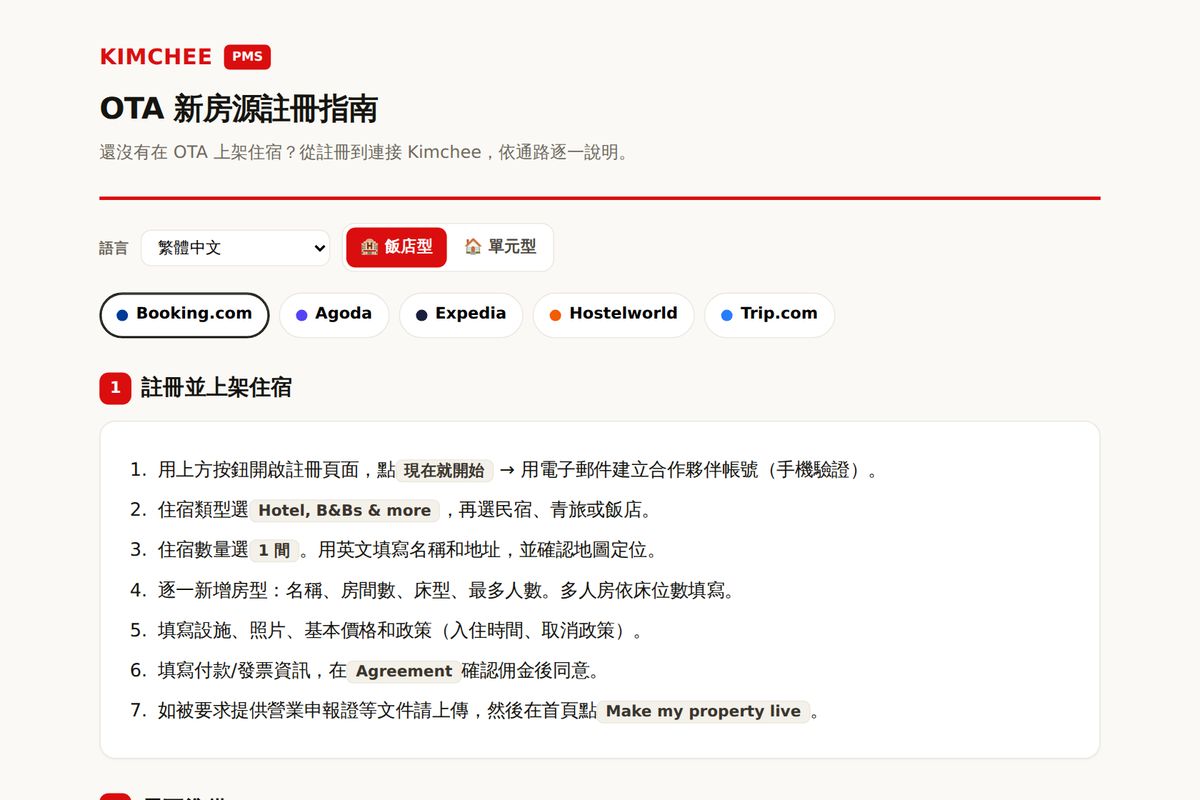Image resolution: width=1200 pixels, height=800 pixels.
Task: Click the Make my property live label
Action: pyautogui.click(x=703, y=711)
